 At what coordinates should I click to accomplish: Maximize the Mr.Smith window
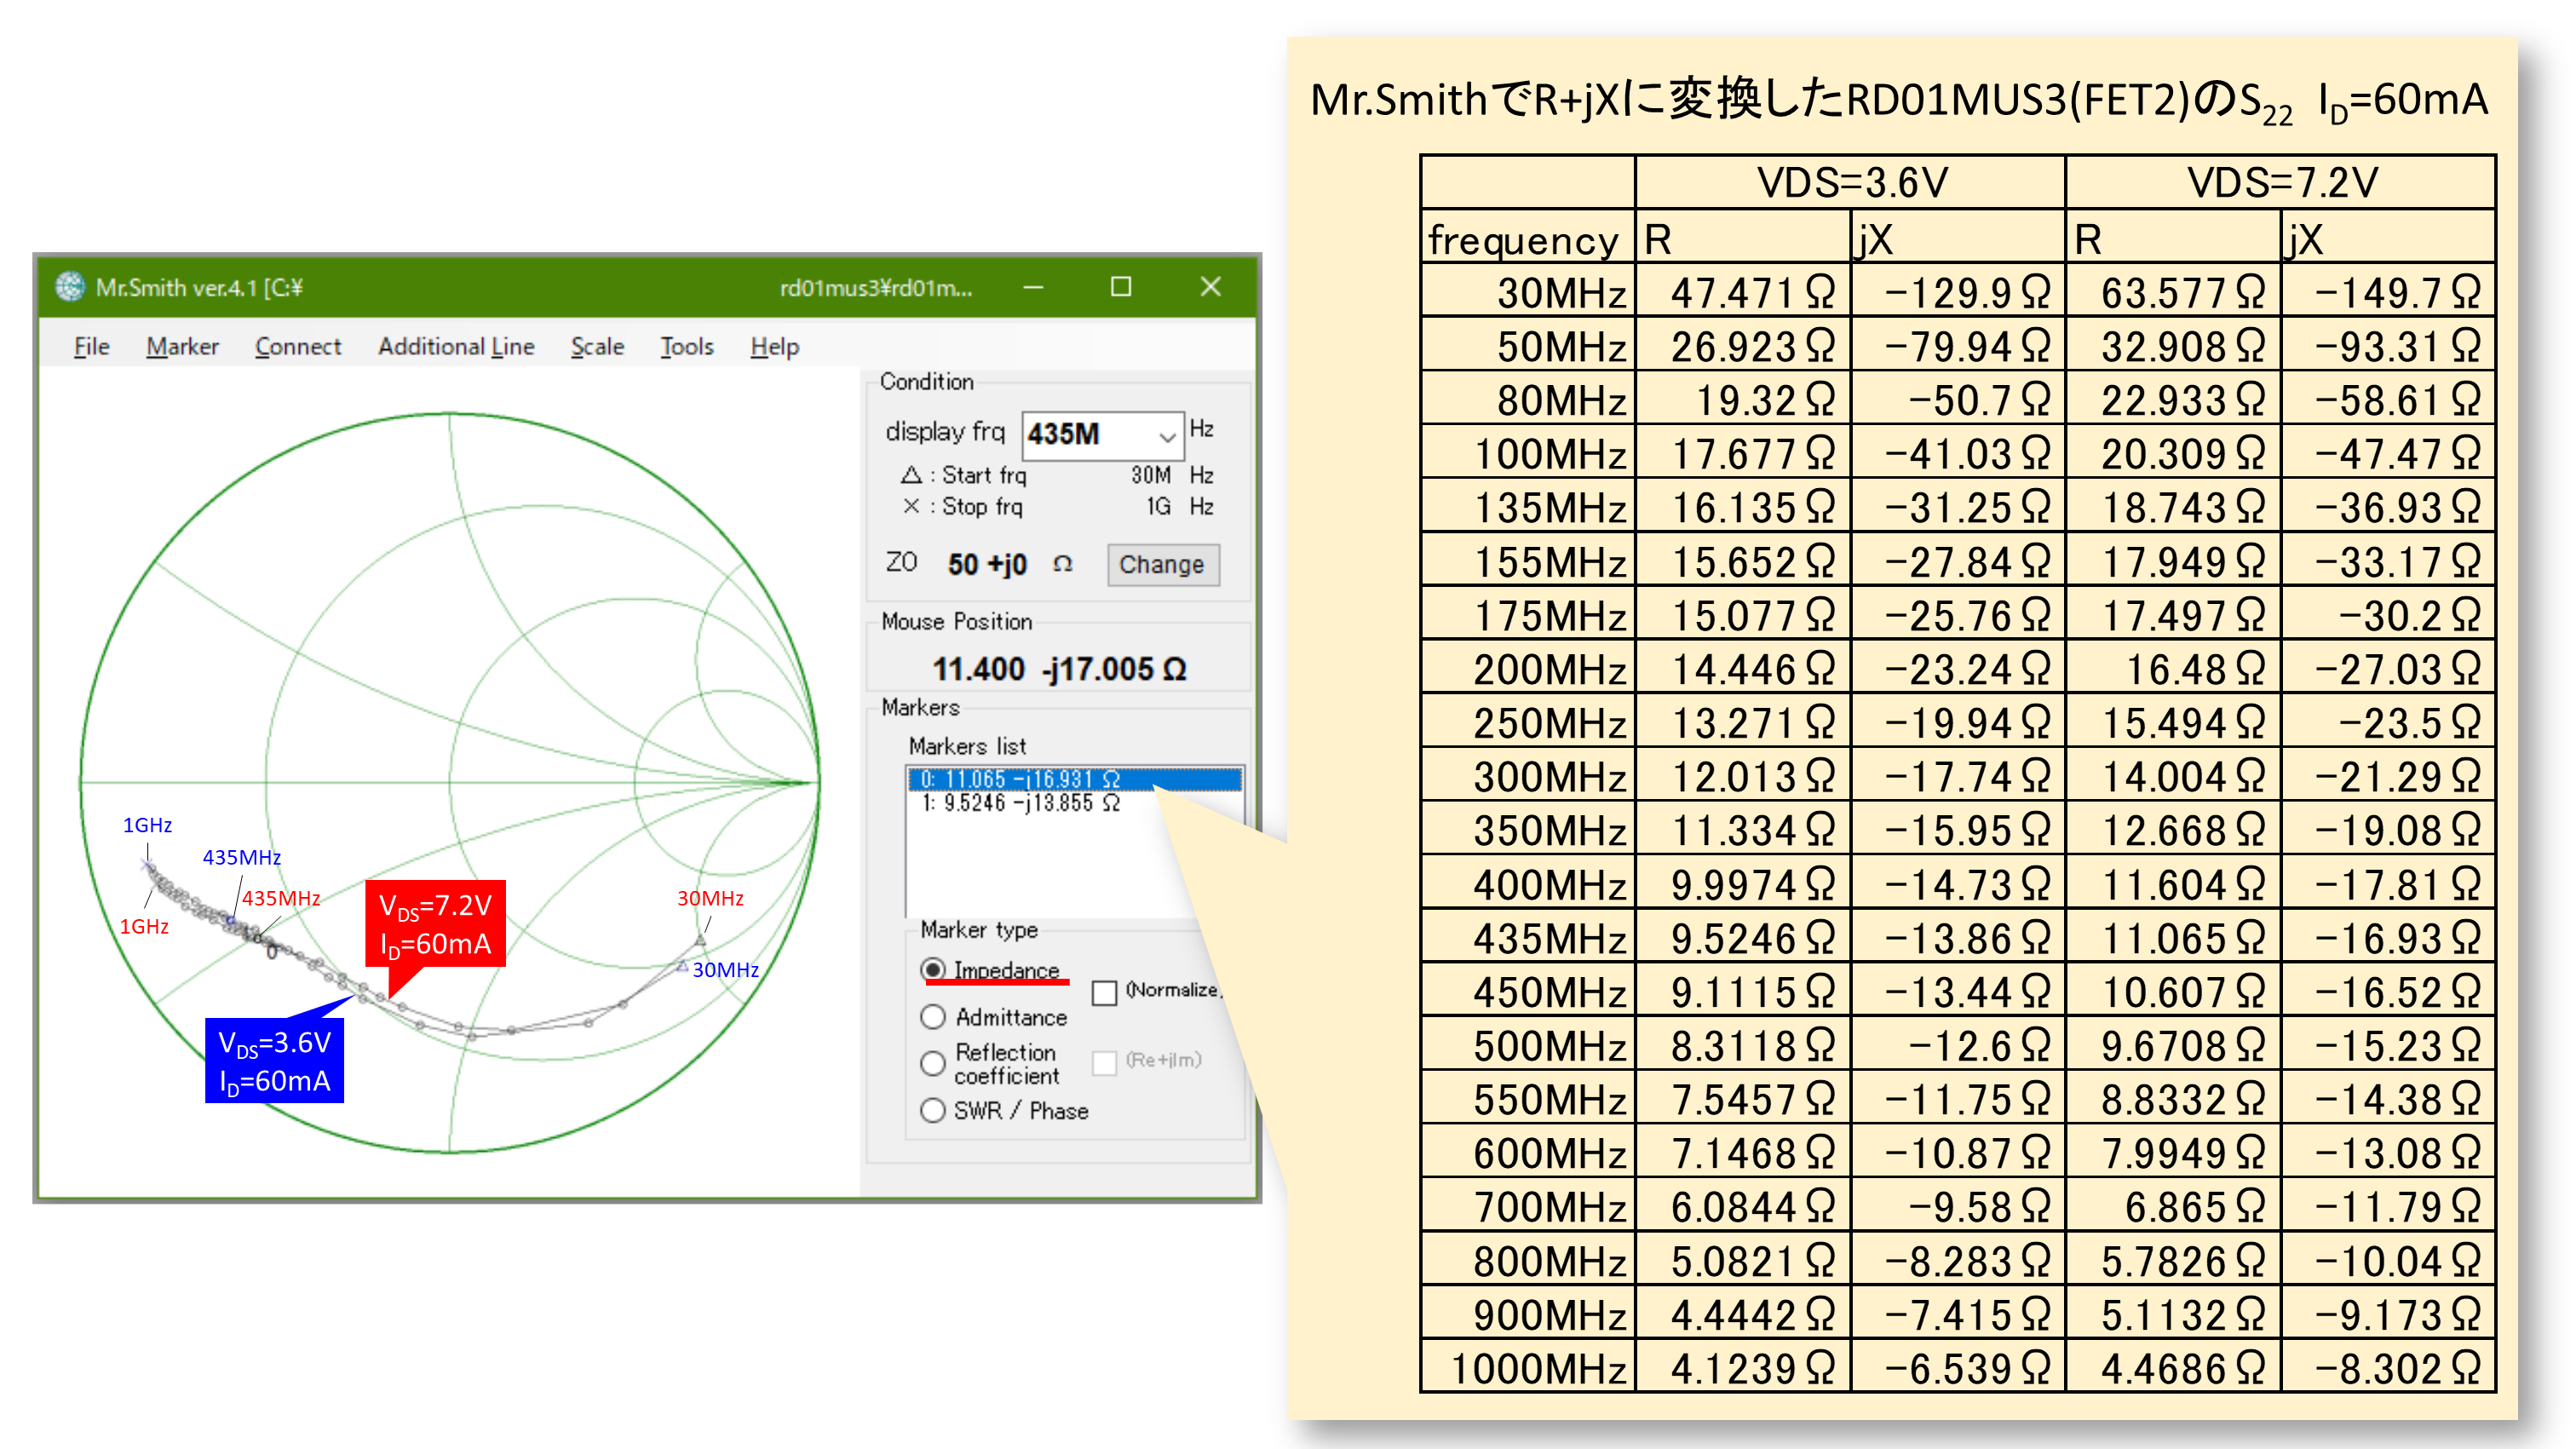(1121, 287)
